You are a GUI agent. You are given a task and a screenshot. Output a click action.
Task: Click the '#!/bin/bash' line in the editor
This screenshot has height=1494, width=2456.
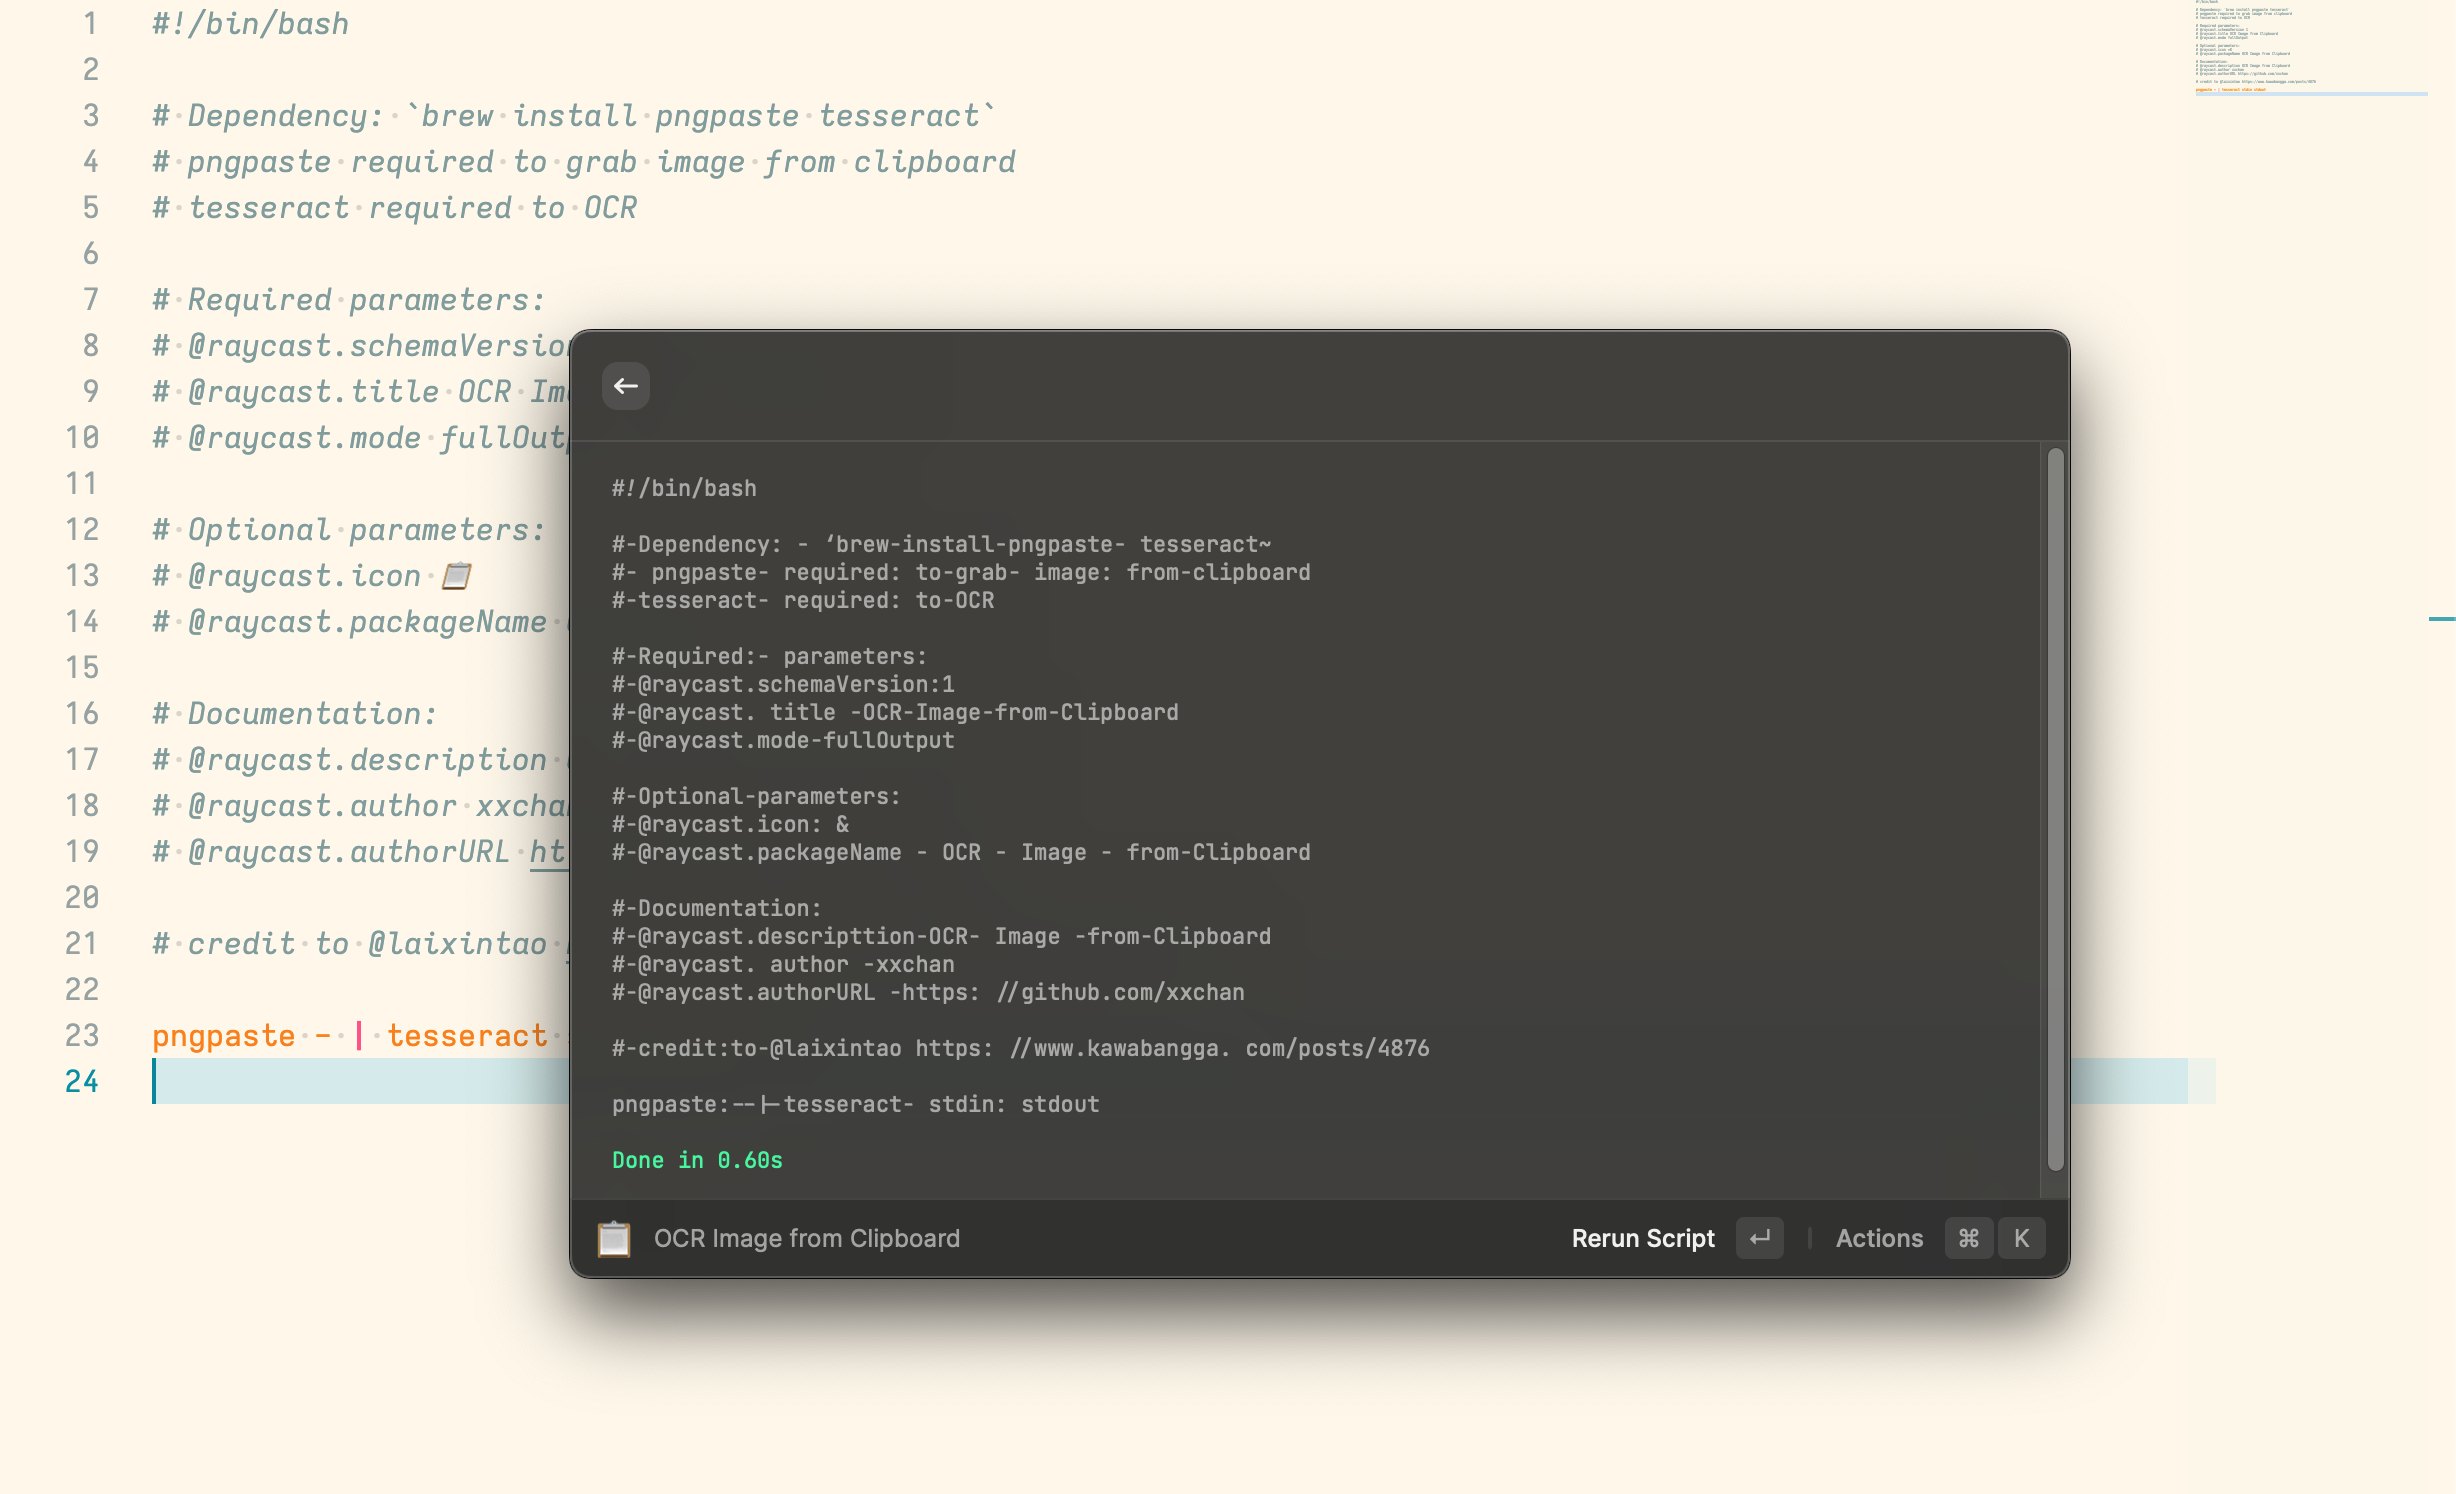251,23
